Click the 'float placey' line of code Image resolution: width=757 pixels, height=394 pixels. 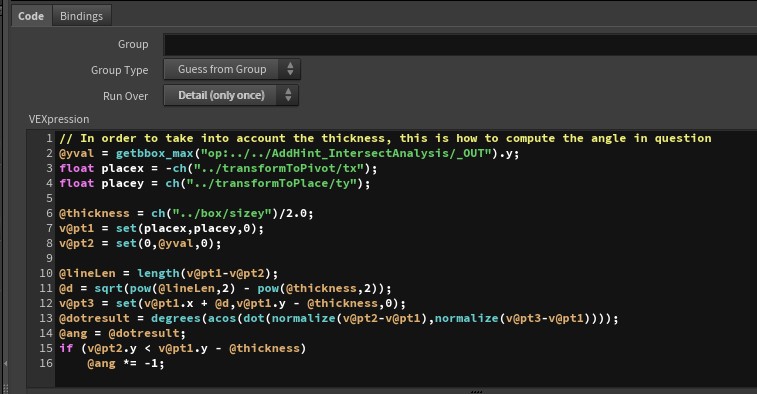[215, 183]
